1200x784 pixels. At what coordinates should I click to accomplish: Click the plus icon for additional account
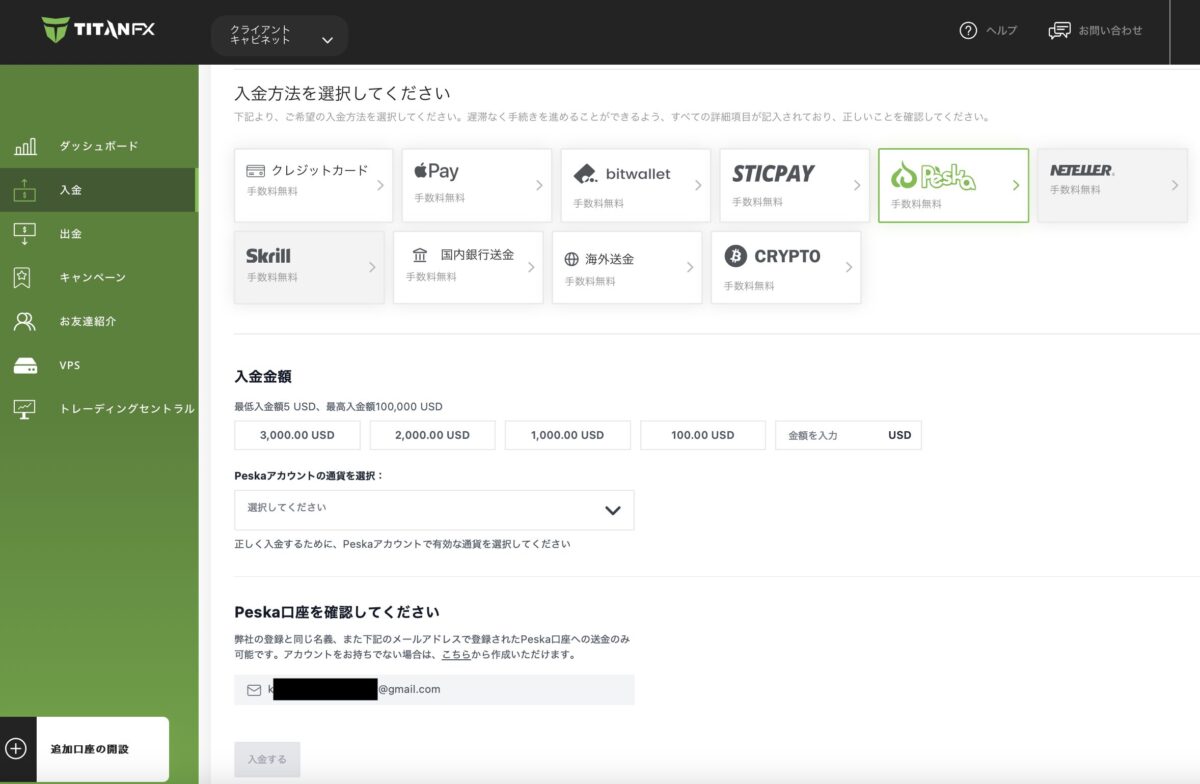[x=17, y=749]
